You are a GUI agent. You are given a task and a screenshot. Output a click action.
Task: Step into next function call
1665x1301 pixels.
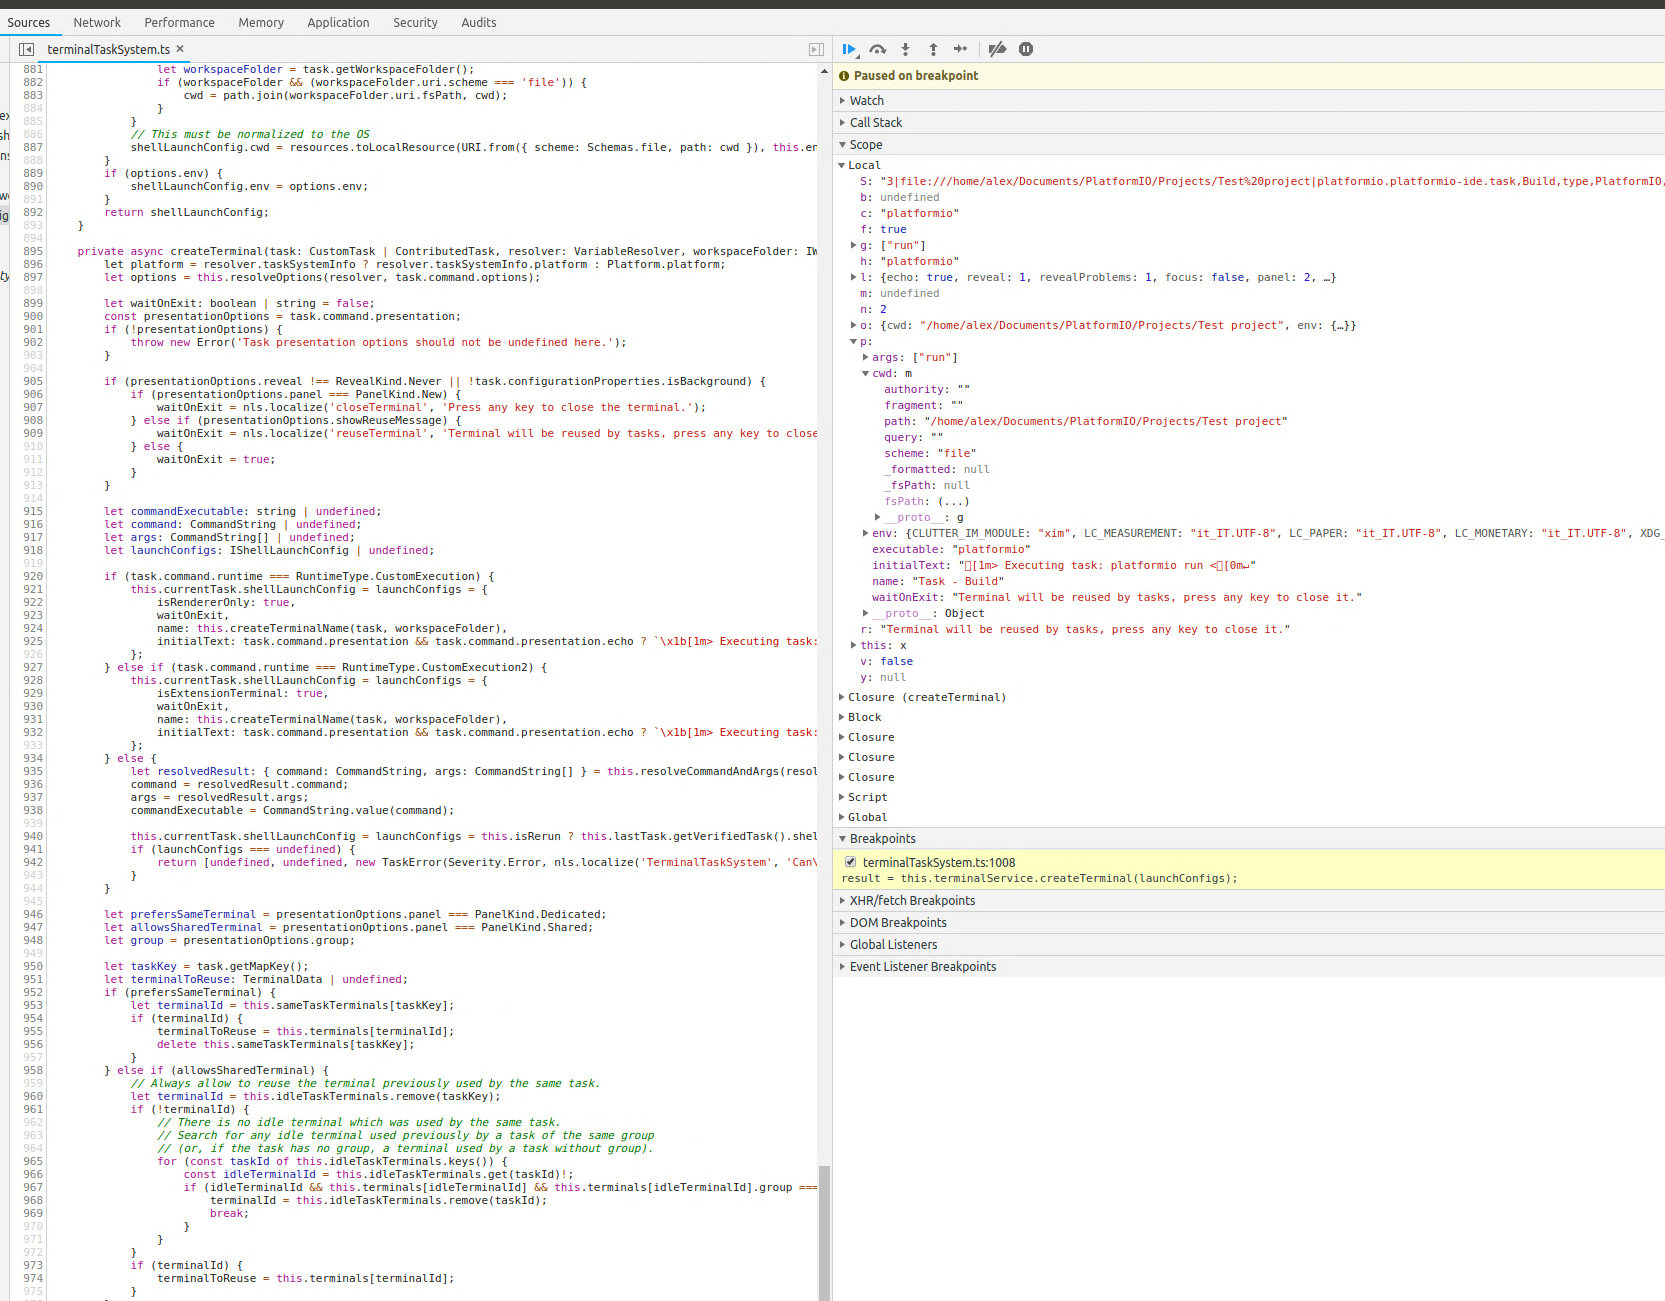[x=905, y=49]
